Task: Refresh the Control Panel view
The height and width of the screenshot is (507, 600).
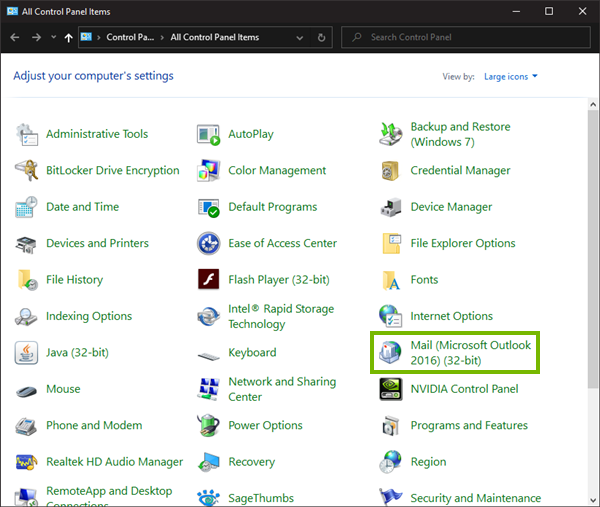Action: (x=321, y=37)
